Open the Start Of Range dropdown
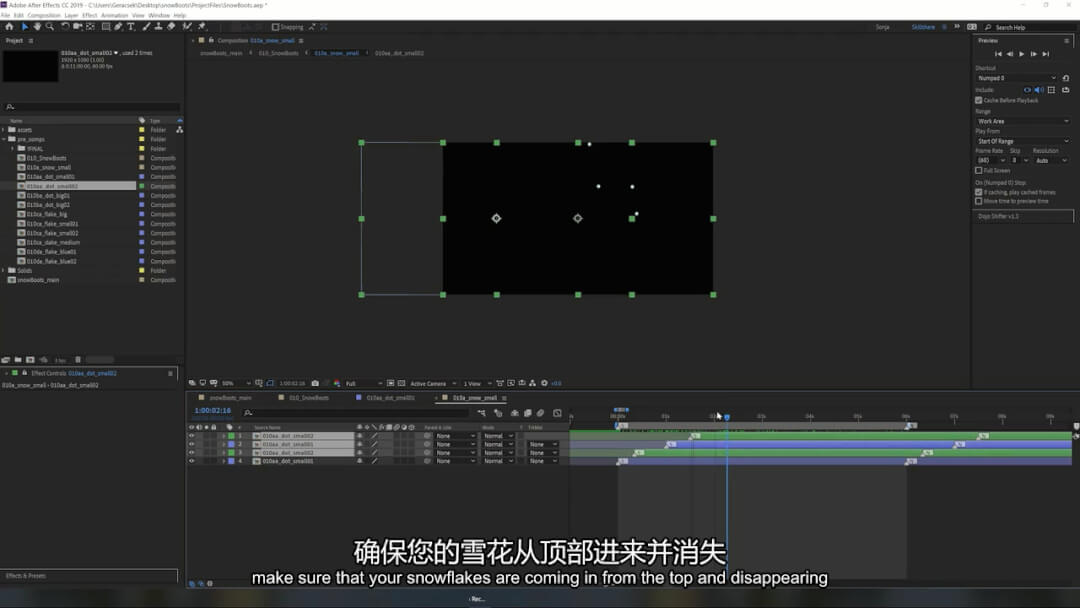This screenshot has height=608, width=1080. tap(1023, 141)
